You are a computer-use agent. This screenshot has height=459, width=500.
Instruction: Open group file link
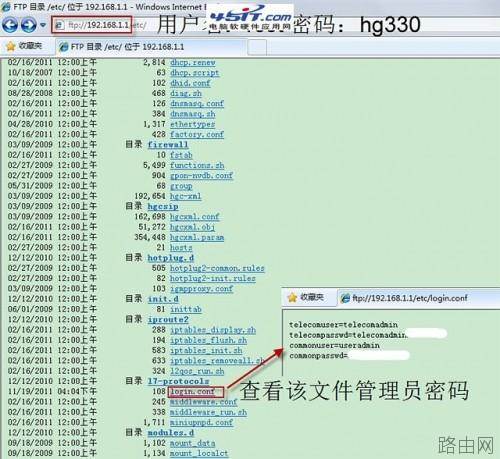coord(181,186)
